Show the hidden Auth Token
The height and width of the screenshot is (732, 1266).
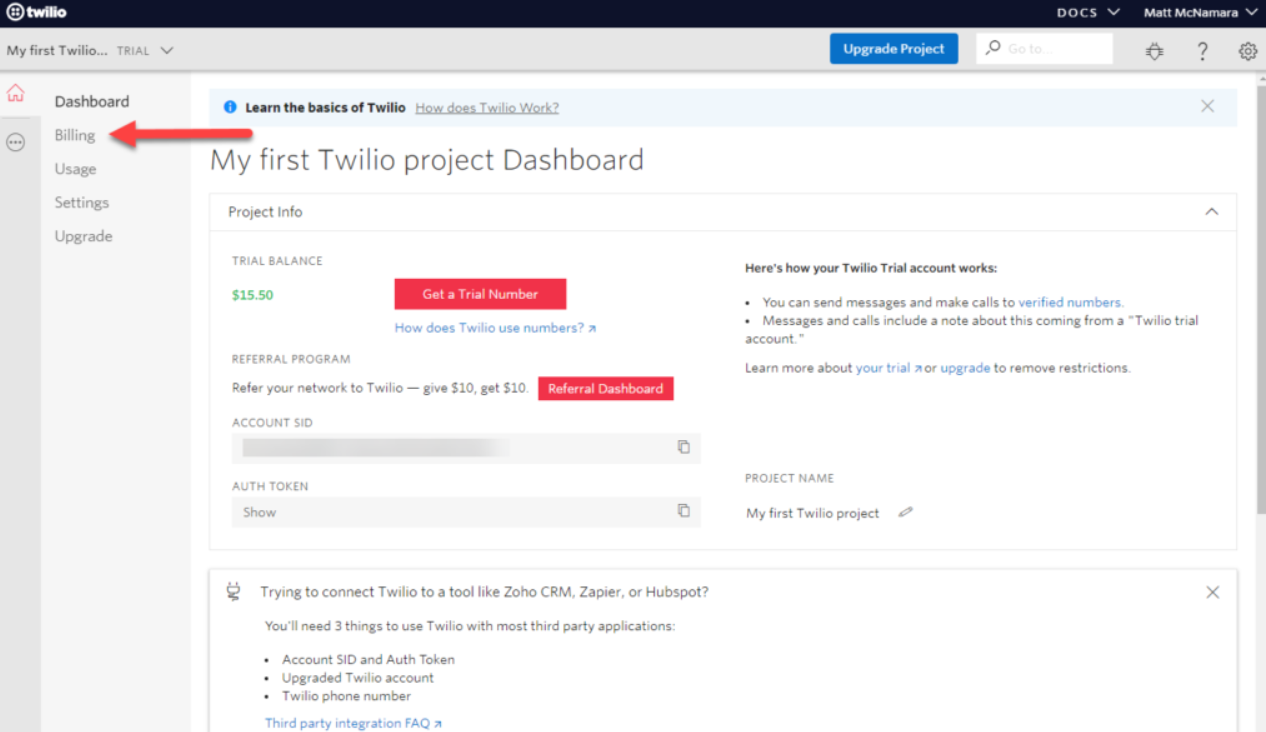coord(259,512)
